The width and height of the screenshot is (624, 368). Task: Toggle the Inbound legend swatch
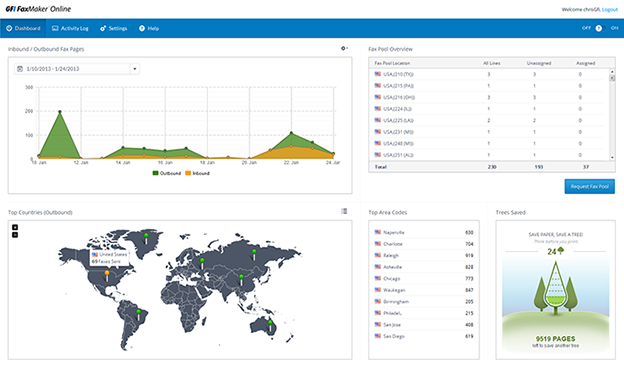pos(188,173)
